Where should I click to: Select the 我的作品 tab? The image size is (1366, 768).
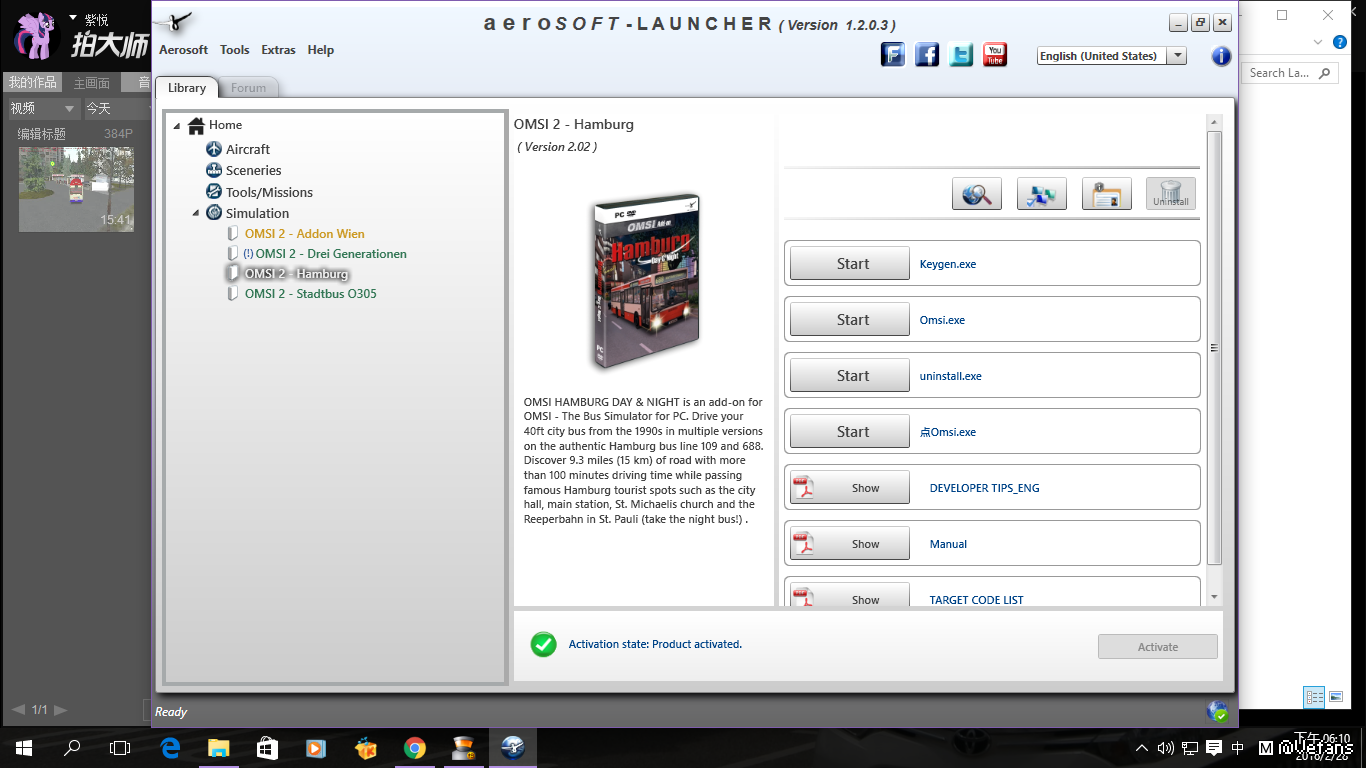[x=33, y=83]
